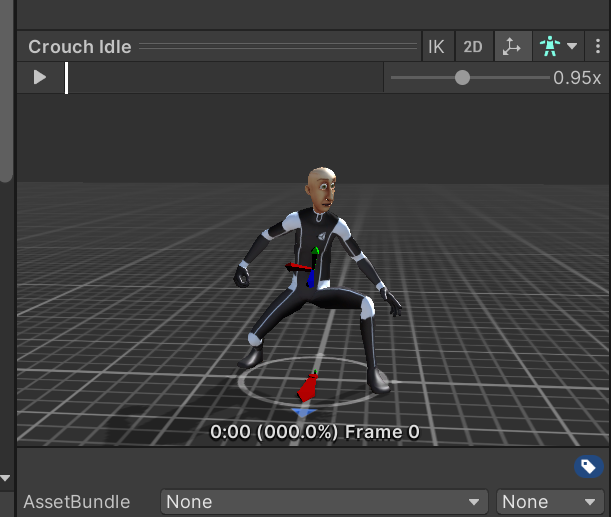
Task: Open the AssetBundle variant dropdown
Action: click(x=550, y=502)
